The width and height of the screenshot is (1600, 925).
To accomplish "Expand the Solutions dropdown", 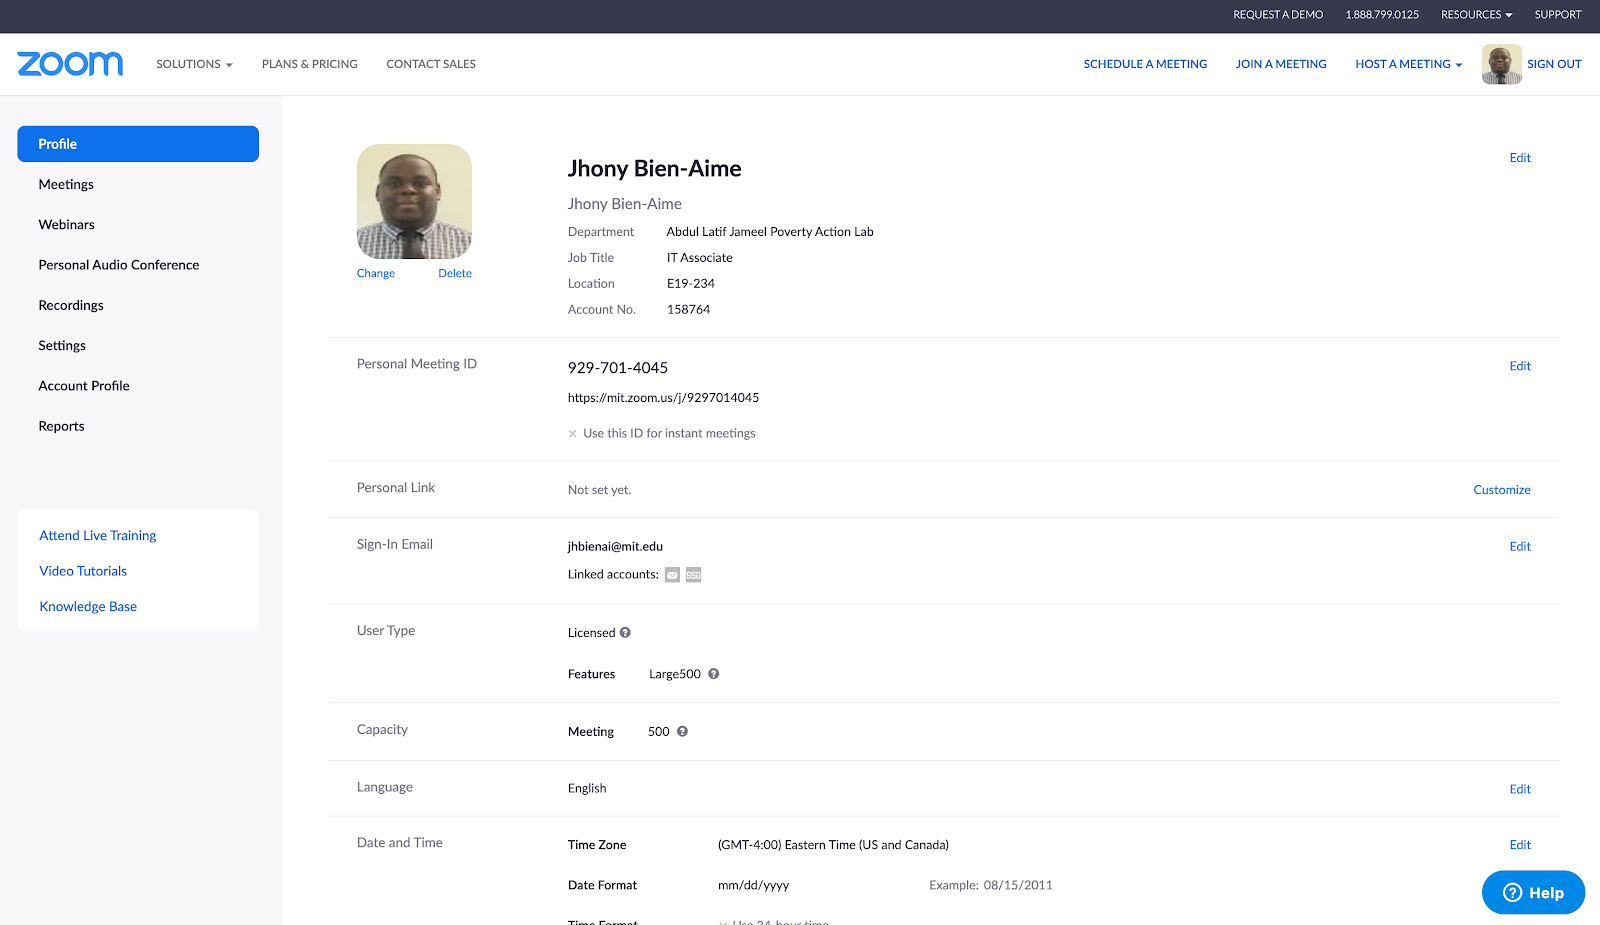I will pos(194,64).
